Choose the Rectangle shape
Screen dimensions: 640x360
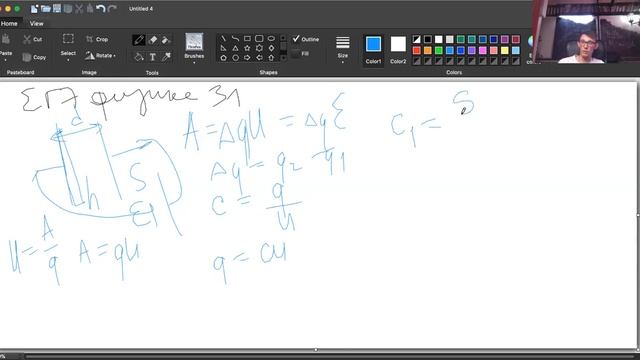tap(247, 39)
